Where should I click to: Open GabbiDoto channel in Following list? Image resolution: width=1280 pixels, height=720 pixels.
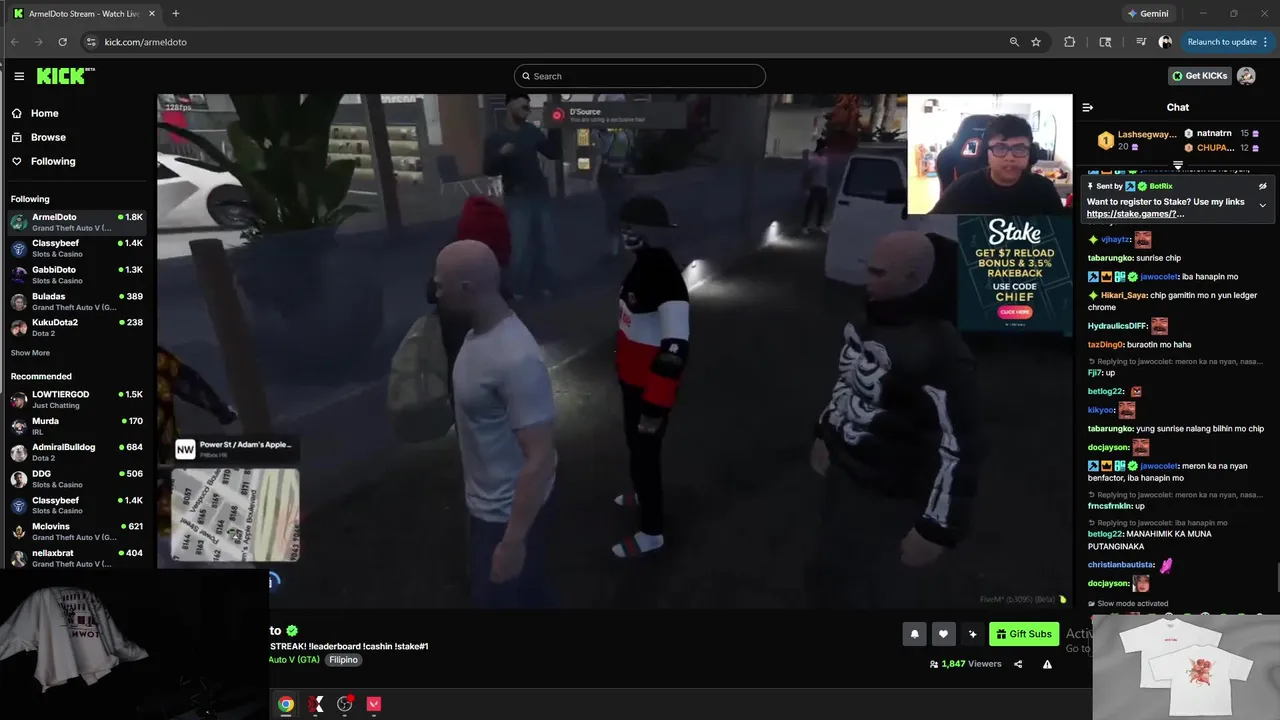(78, 275)
